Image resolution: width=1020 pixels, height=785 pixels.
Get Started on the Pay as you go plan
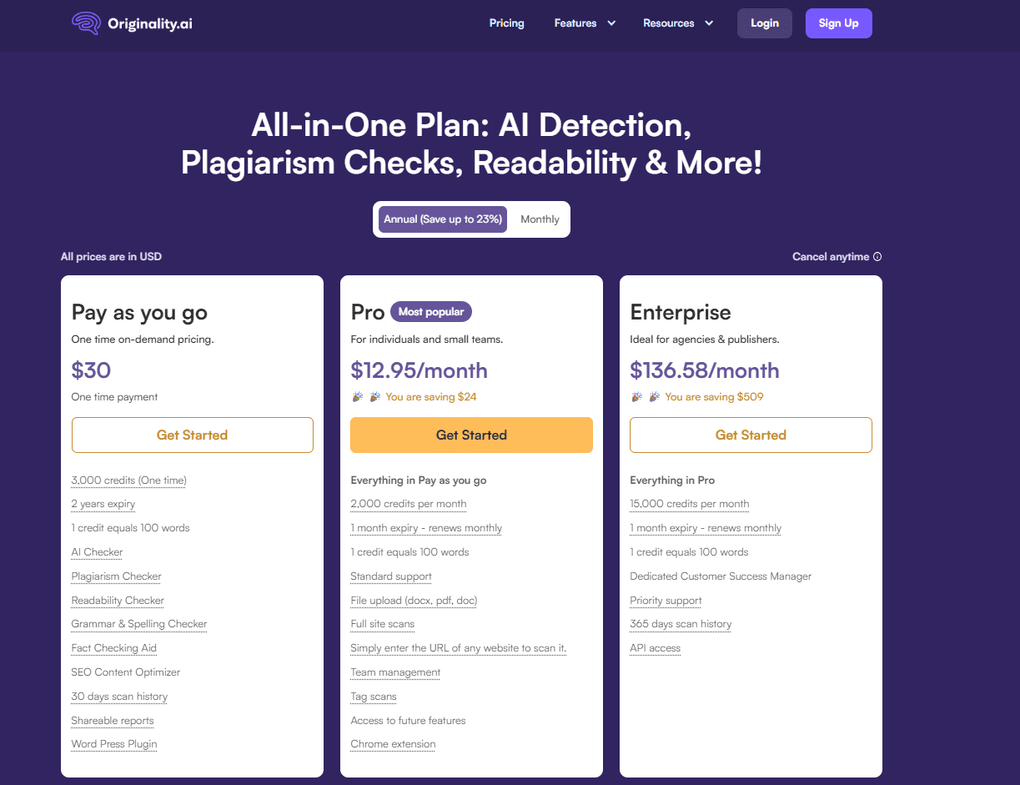click(192, 435)
